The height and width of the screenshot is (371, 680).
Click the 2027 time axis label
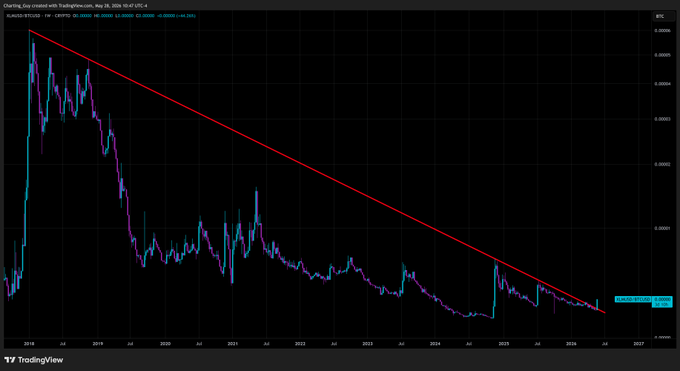[638, 344]
